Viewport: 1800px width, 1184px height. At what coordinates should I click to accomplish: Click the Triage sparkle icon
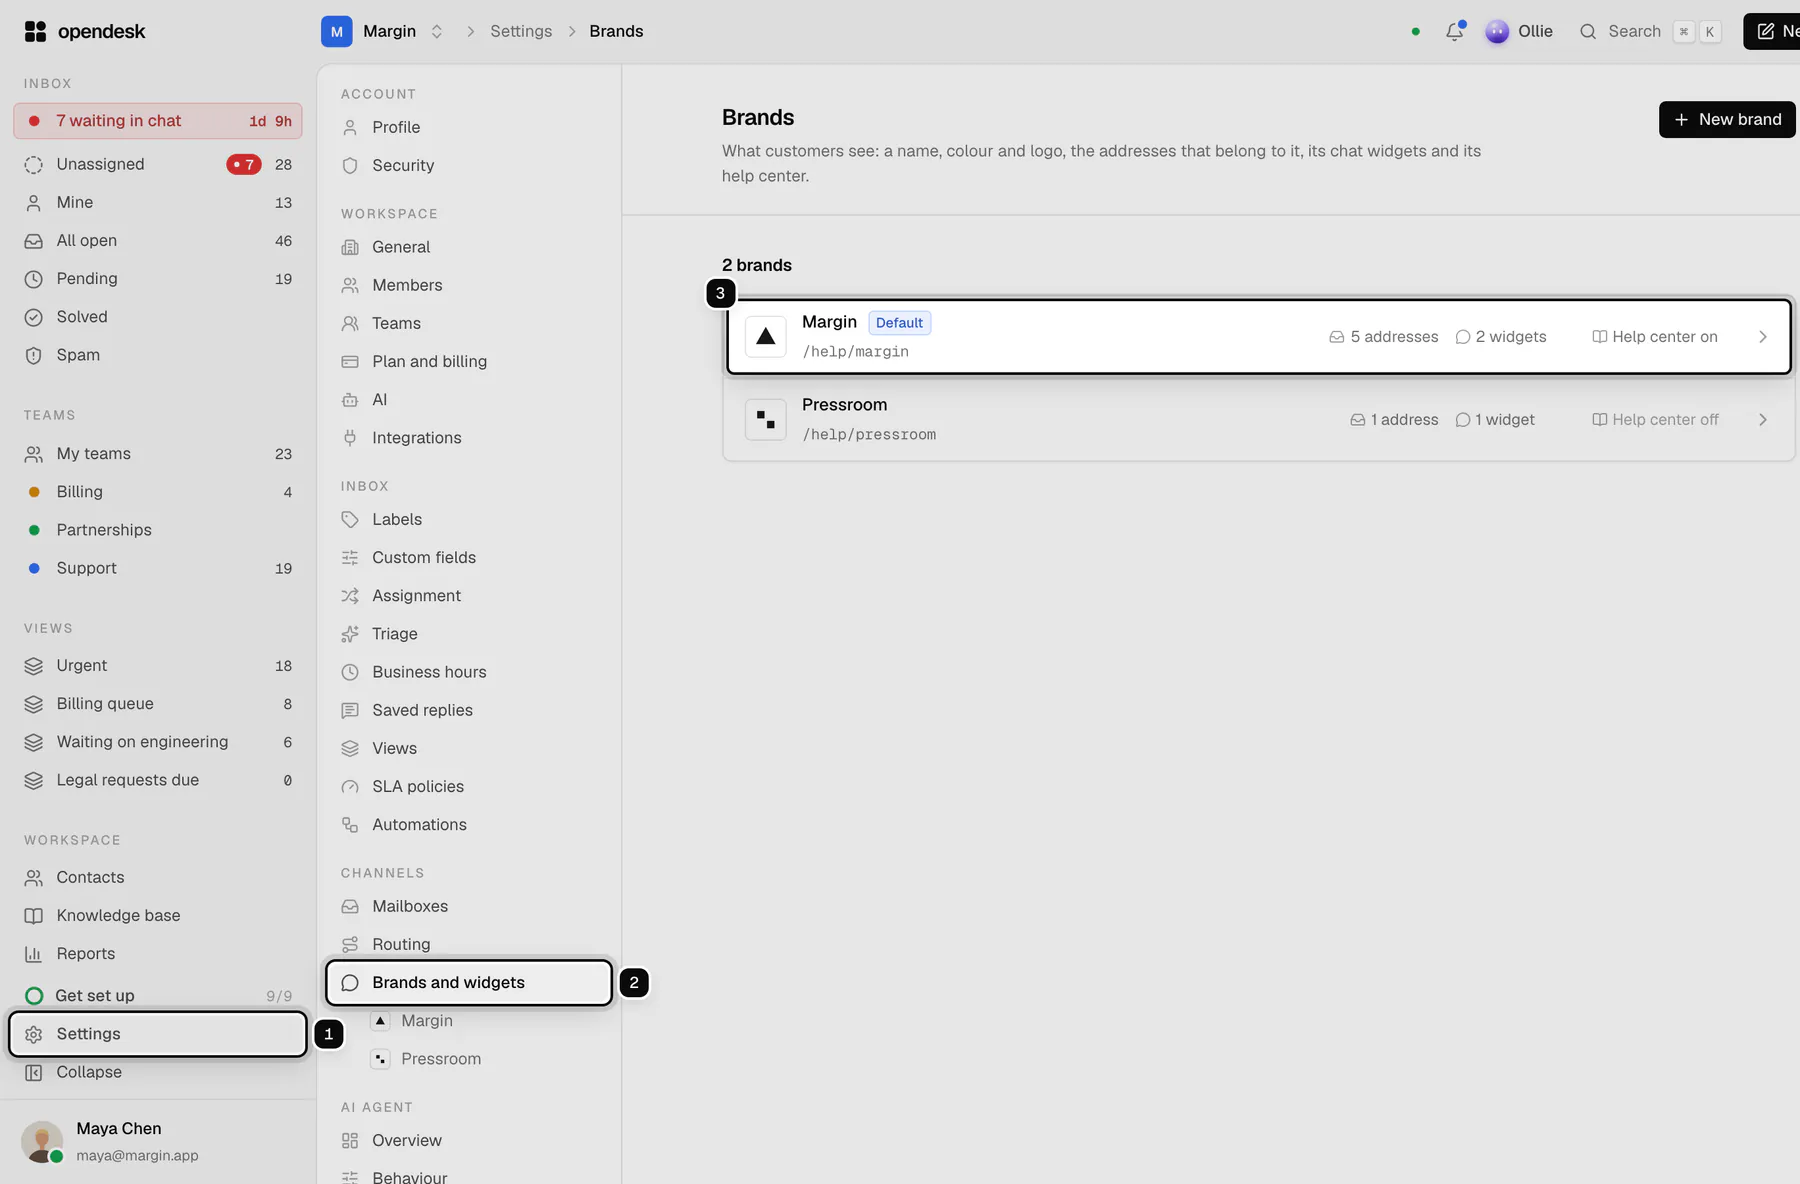[x=350, y=634]
